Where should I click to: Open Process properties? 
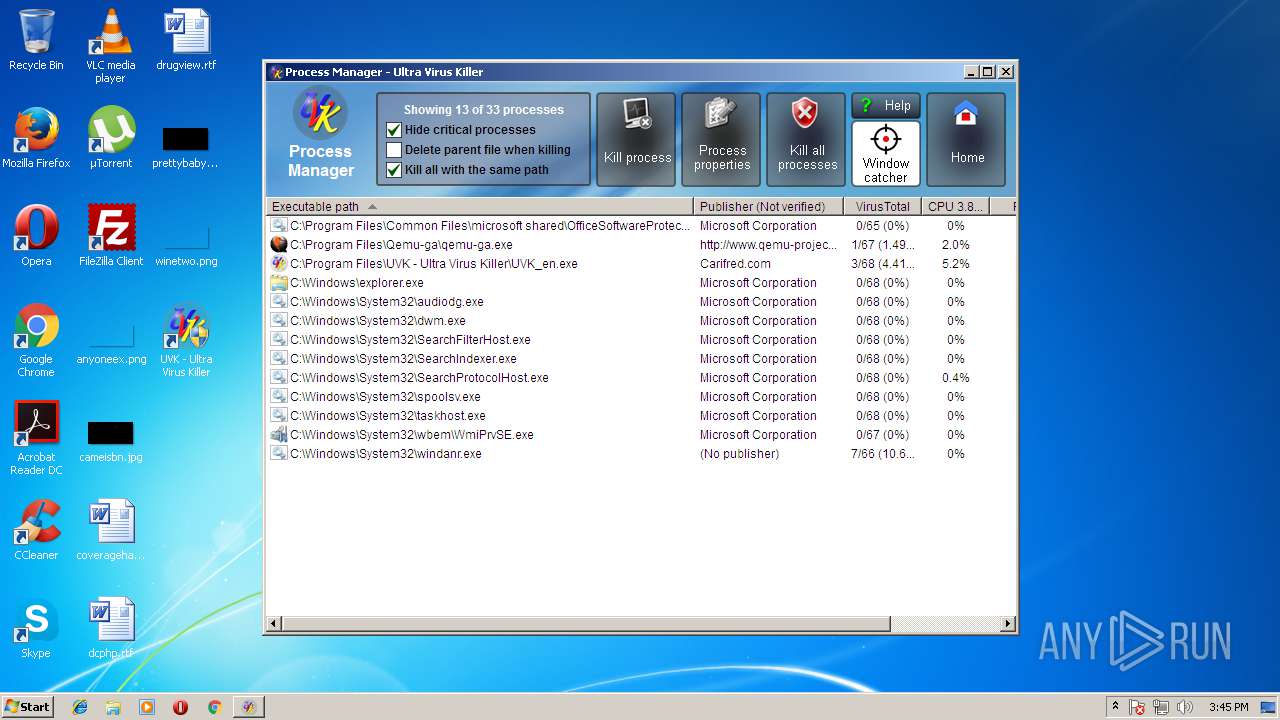[722, 140]
